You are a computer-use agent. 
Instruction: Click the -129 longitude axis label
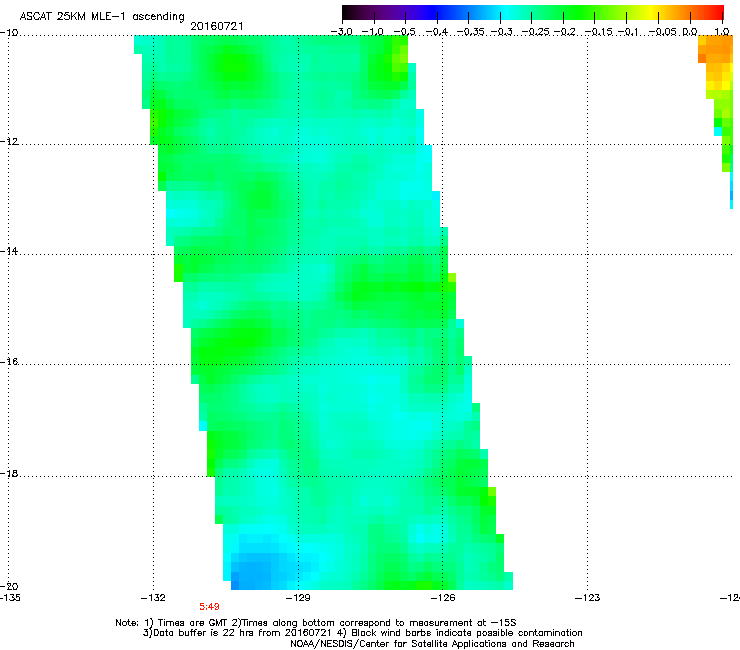[298, 598]
